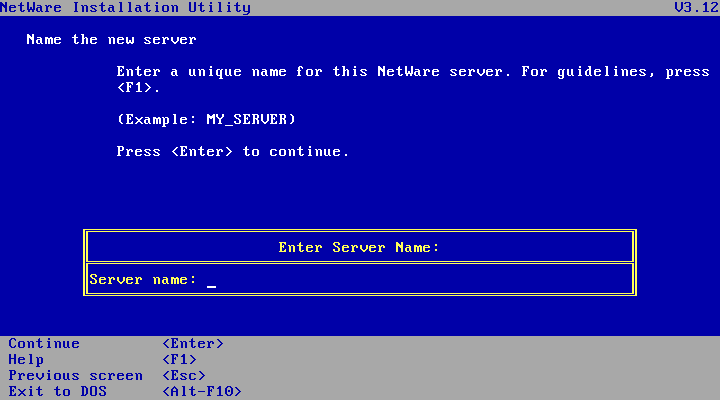Click the 'Name the new server' heading

[x=111, y=40]
